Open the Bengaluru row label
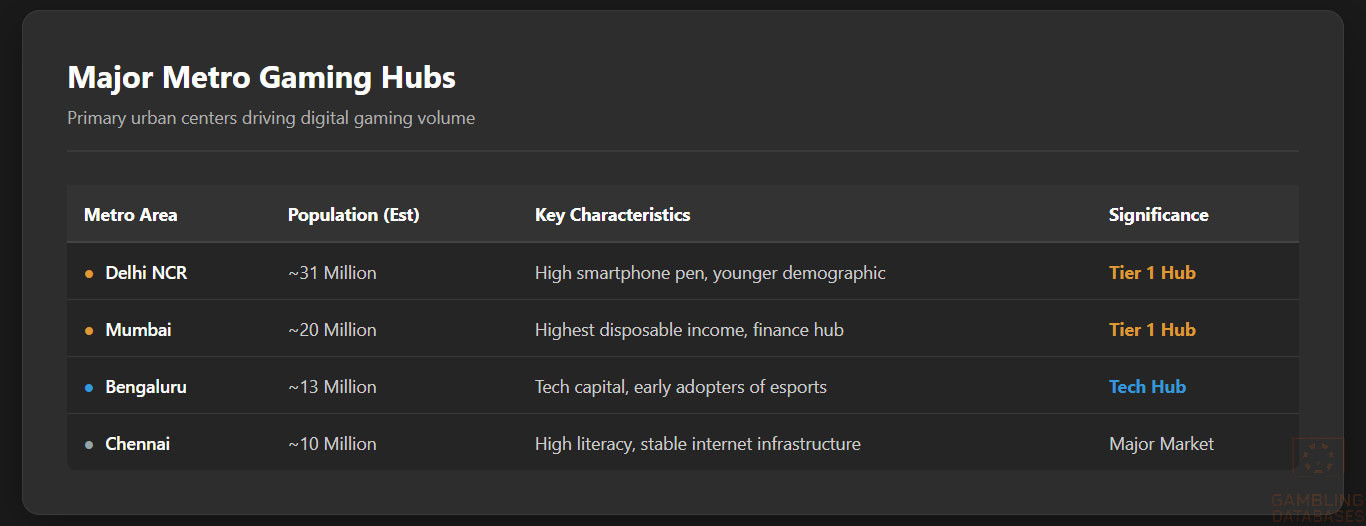The image size is (1366, 526). (146, 387)
